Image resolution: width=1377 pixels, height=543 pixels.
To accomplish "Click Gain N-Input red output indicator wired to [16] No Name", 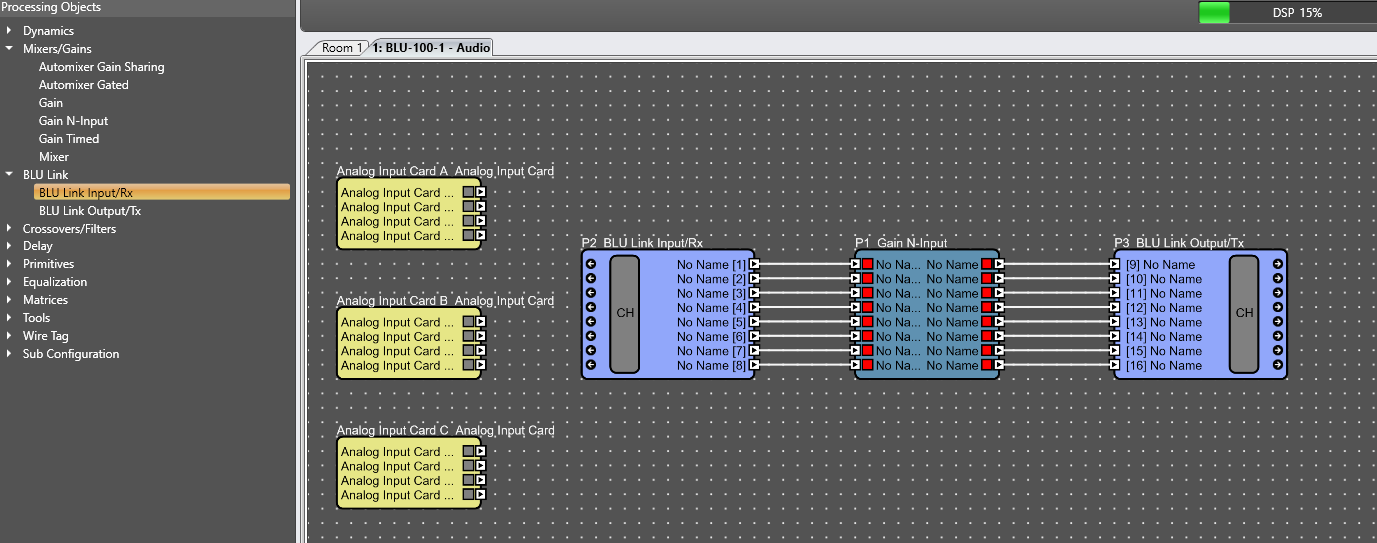I will click(x=987, y=366).
